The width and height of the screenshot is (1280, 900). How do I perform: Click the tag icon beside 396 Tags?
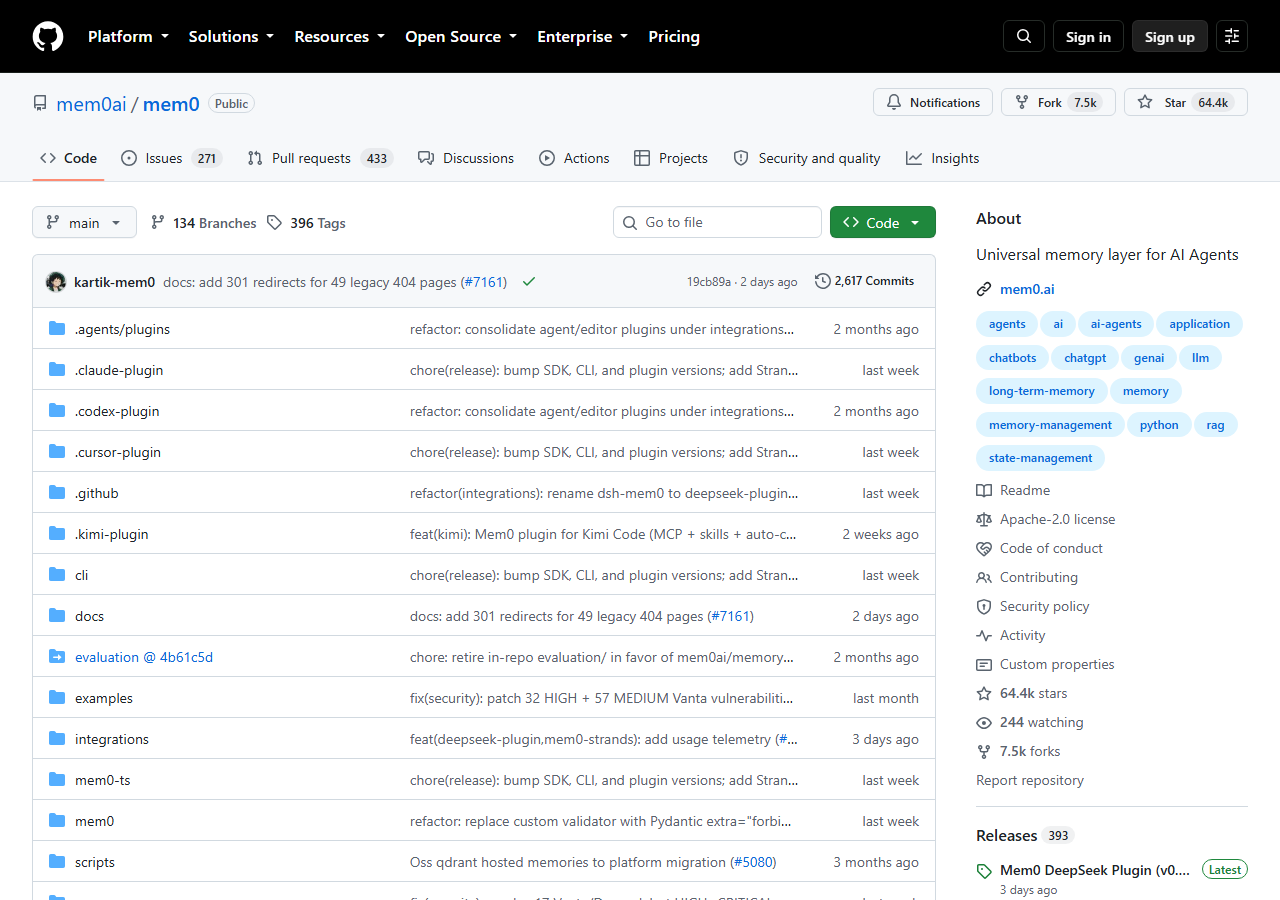(275, 223)
